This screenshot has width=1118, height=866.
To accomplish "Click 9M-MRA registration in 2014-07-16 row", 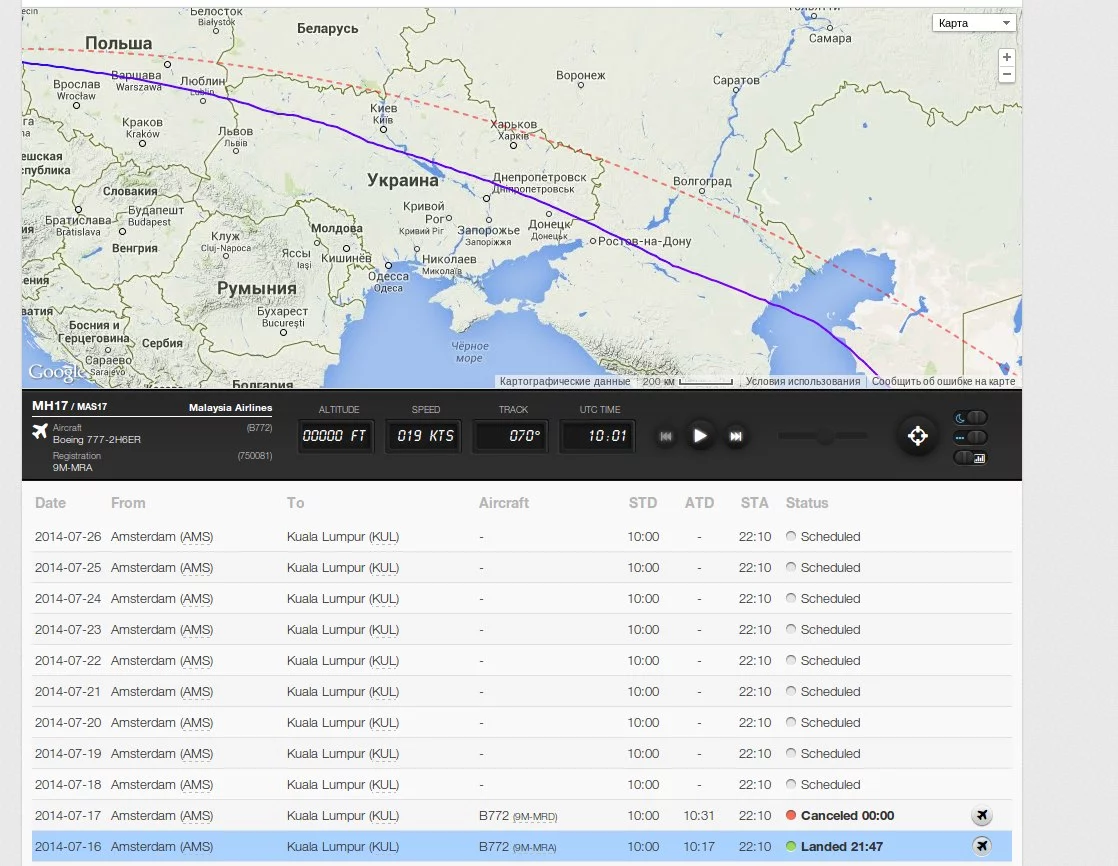I will coord(535,847).
